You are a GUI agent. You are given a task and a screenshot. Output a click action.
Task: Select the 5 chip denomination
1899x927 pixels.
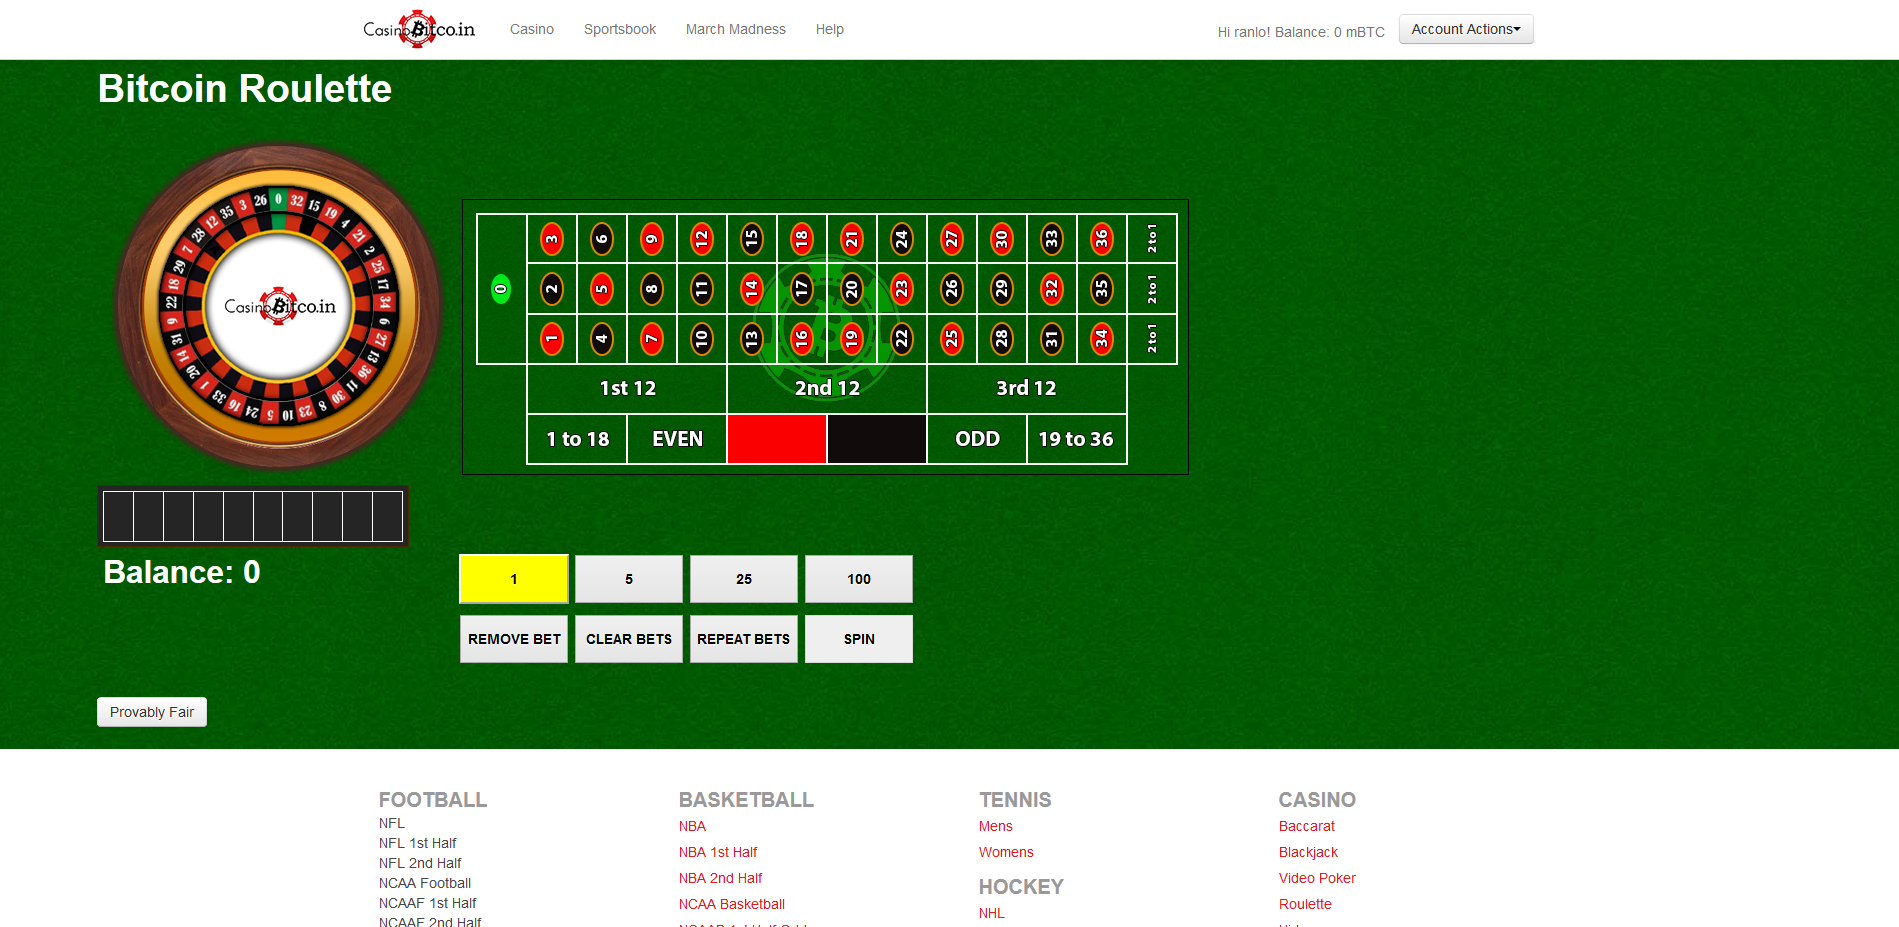(x=629, y=579)
